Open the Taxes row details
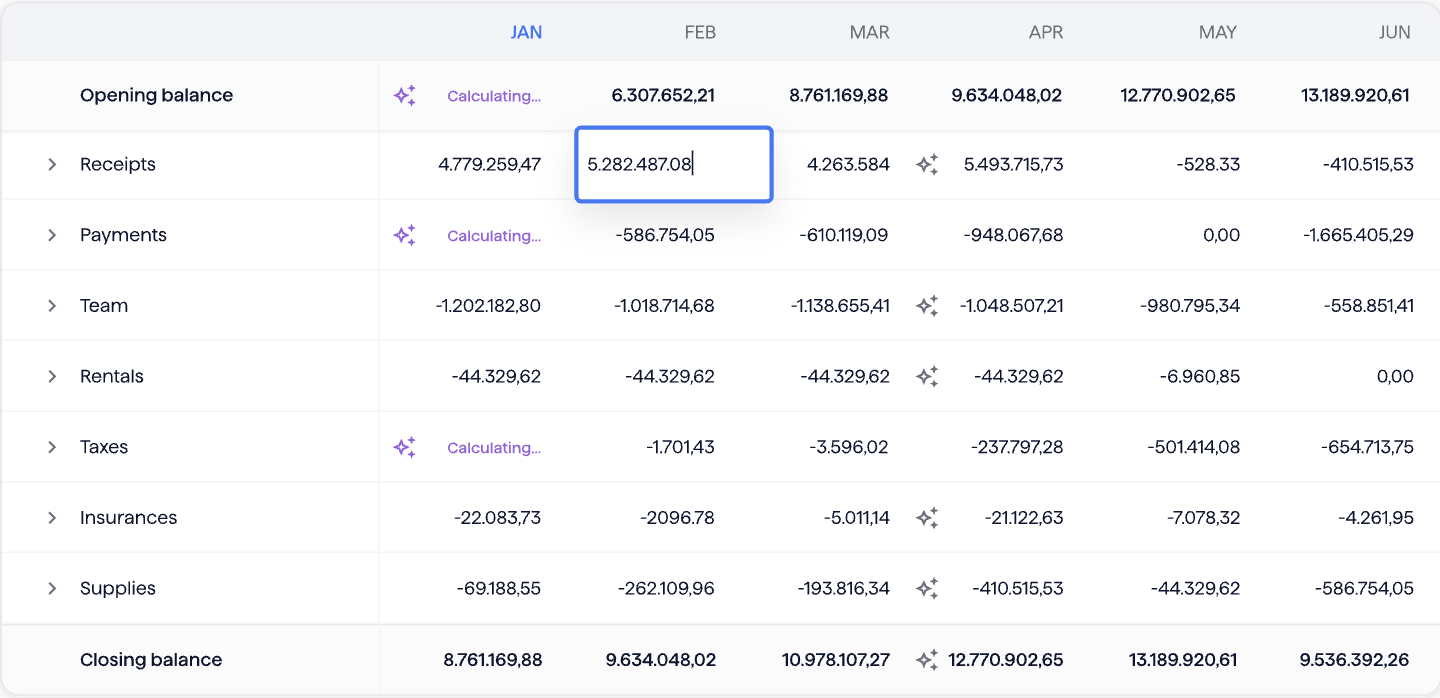The image size is (1440, 698). click(x=52, y=448)
